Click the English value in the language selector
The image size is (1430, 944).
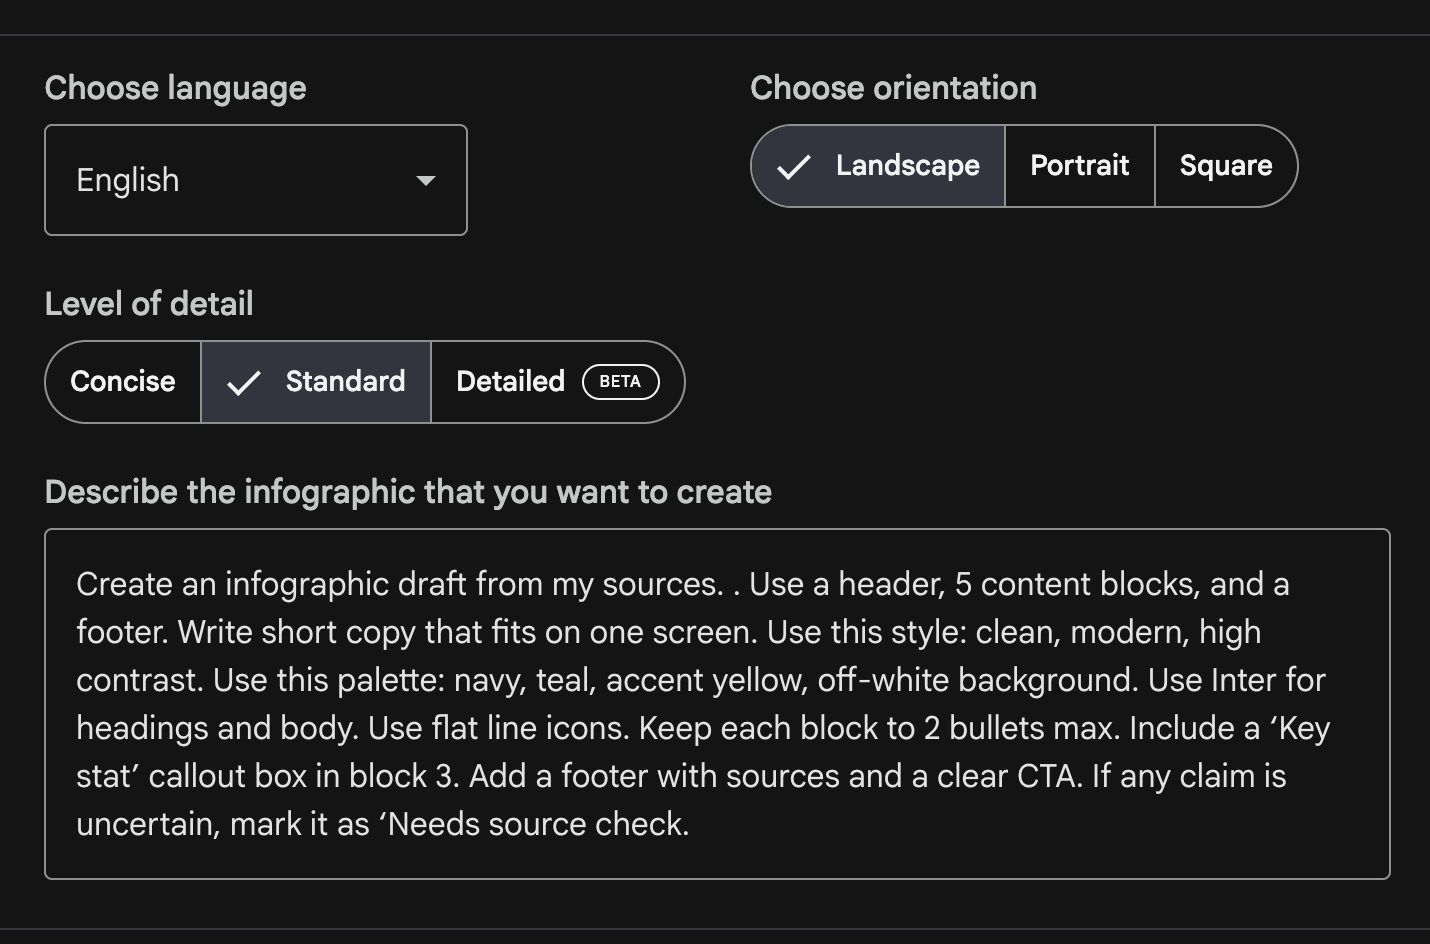tap(128, 181)
